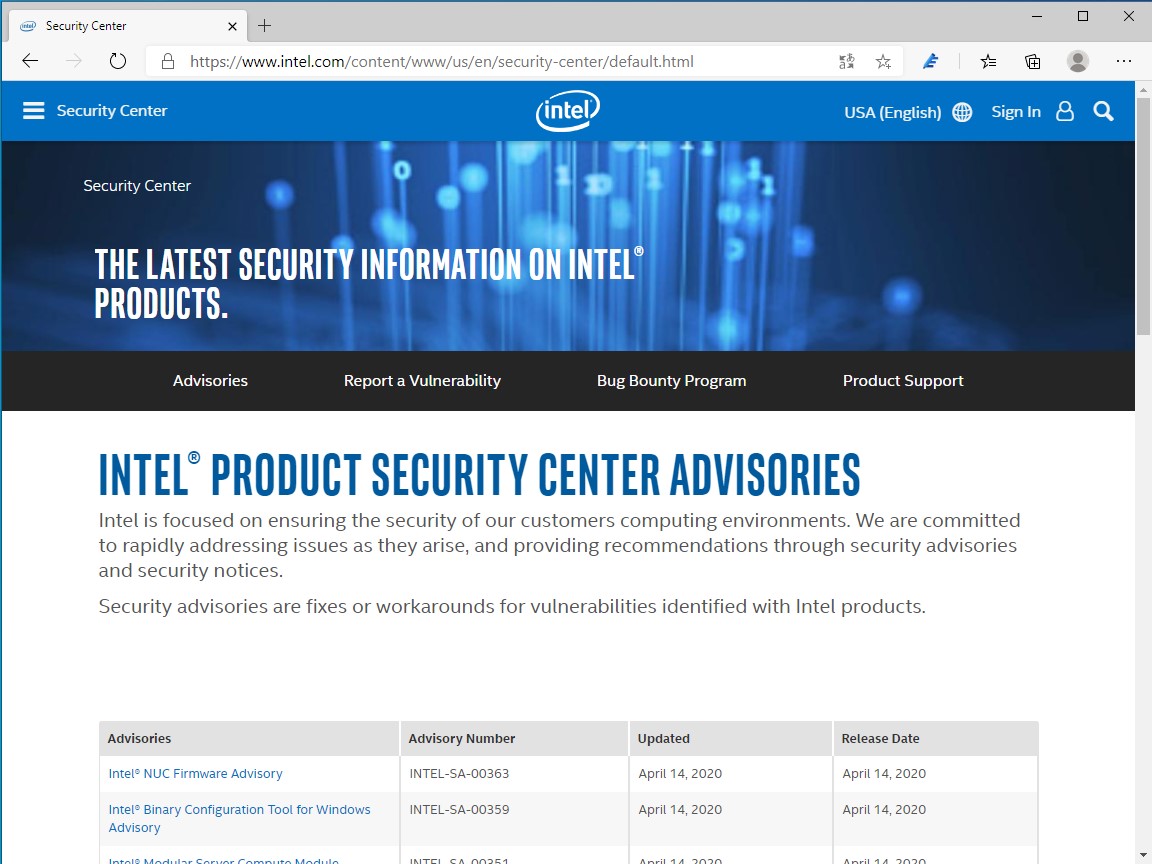Open Edge Collections icon
Viewport: 1152px width, 864px height.
1032,61
